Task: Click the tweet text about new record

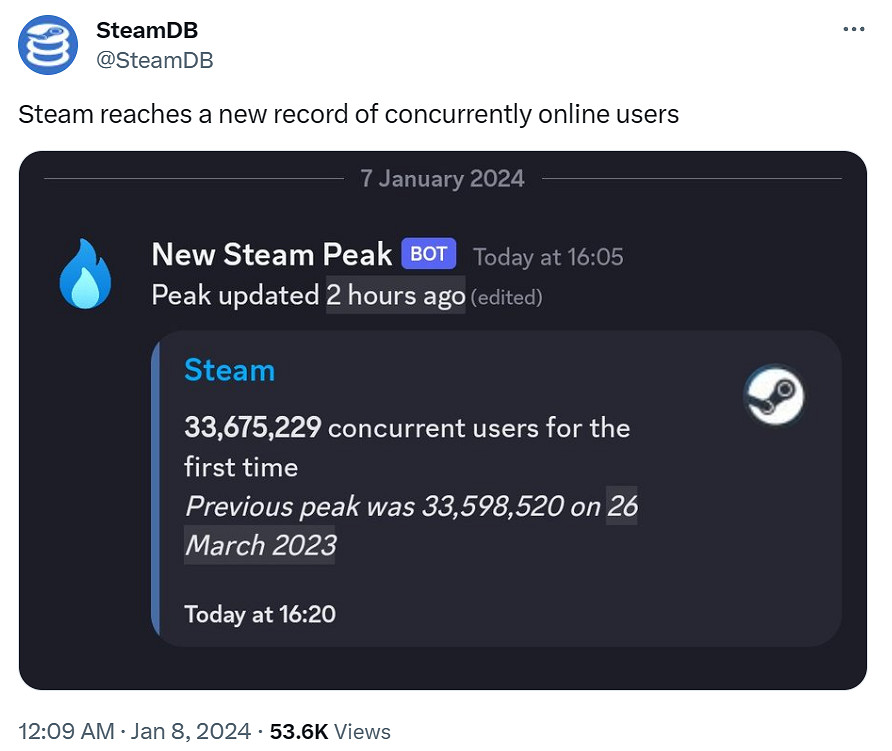Action: (349, 114)
